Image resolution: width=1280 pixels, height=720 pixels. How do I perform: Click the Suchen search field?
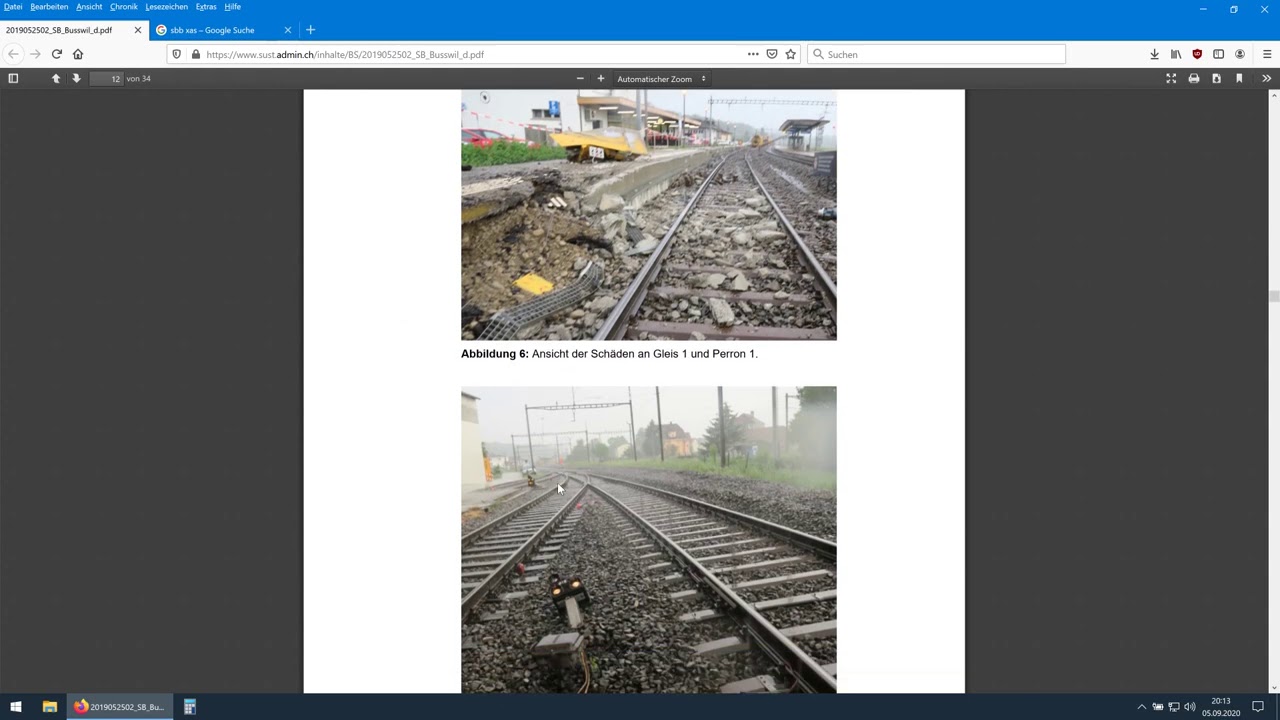click(936, 54)
